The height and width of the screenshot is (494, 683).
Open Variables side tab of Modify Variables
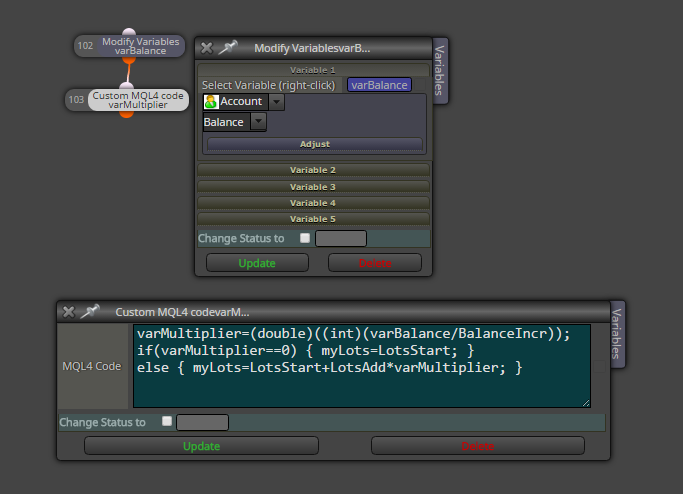tap(440, 71)
